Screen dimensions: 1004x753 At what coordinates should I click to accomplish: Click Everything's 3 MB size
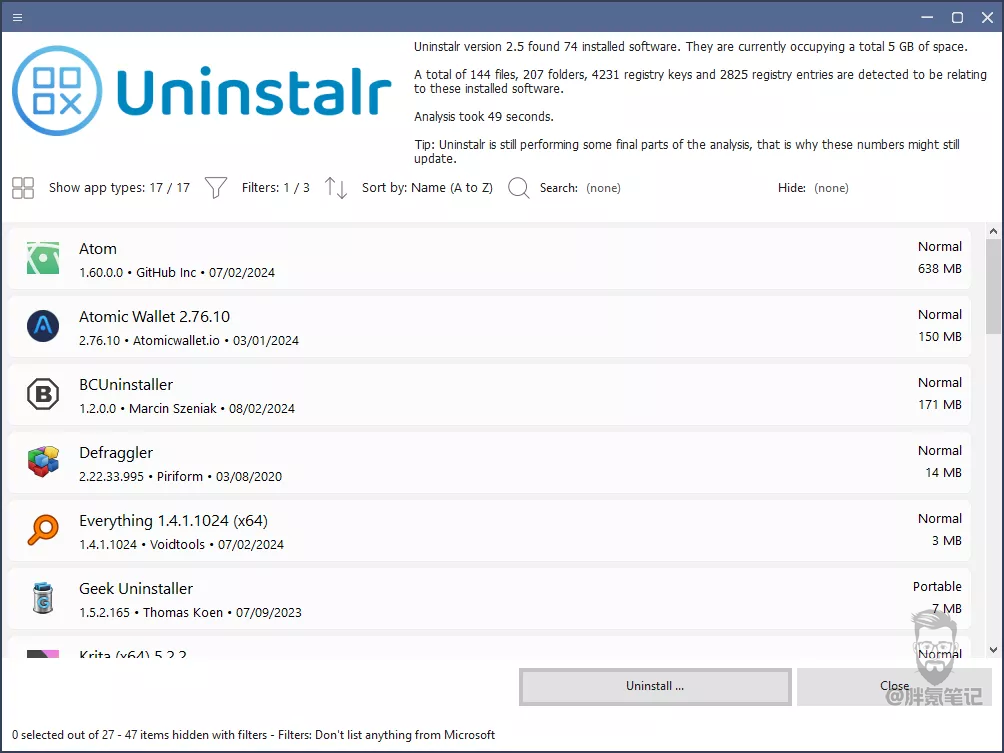click(946, 540)
